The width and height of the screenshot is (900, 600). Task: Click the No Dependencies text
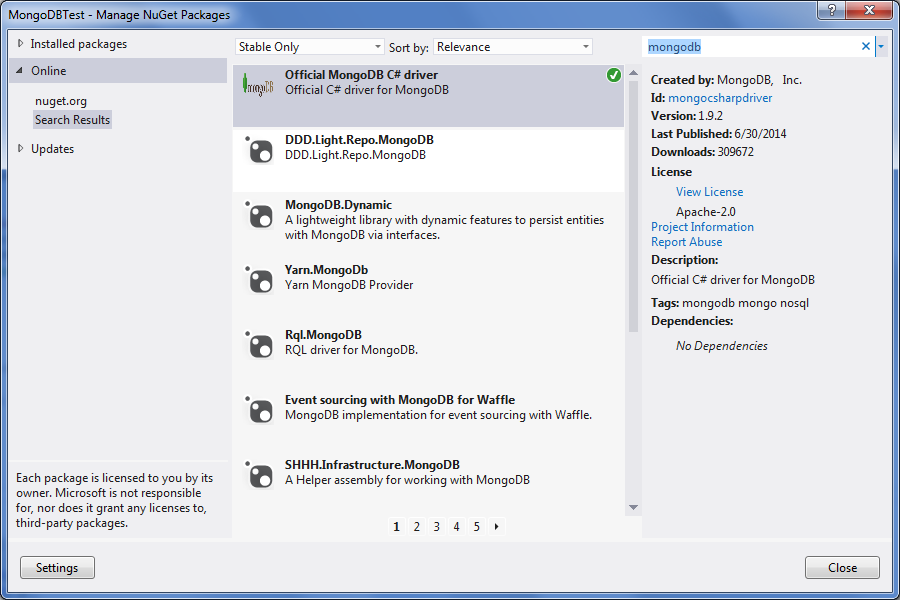click(721, 346)
